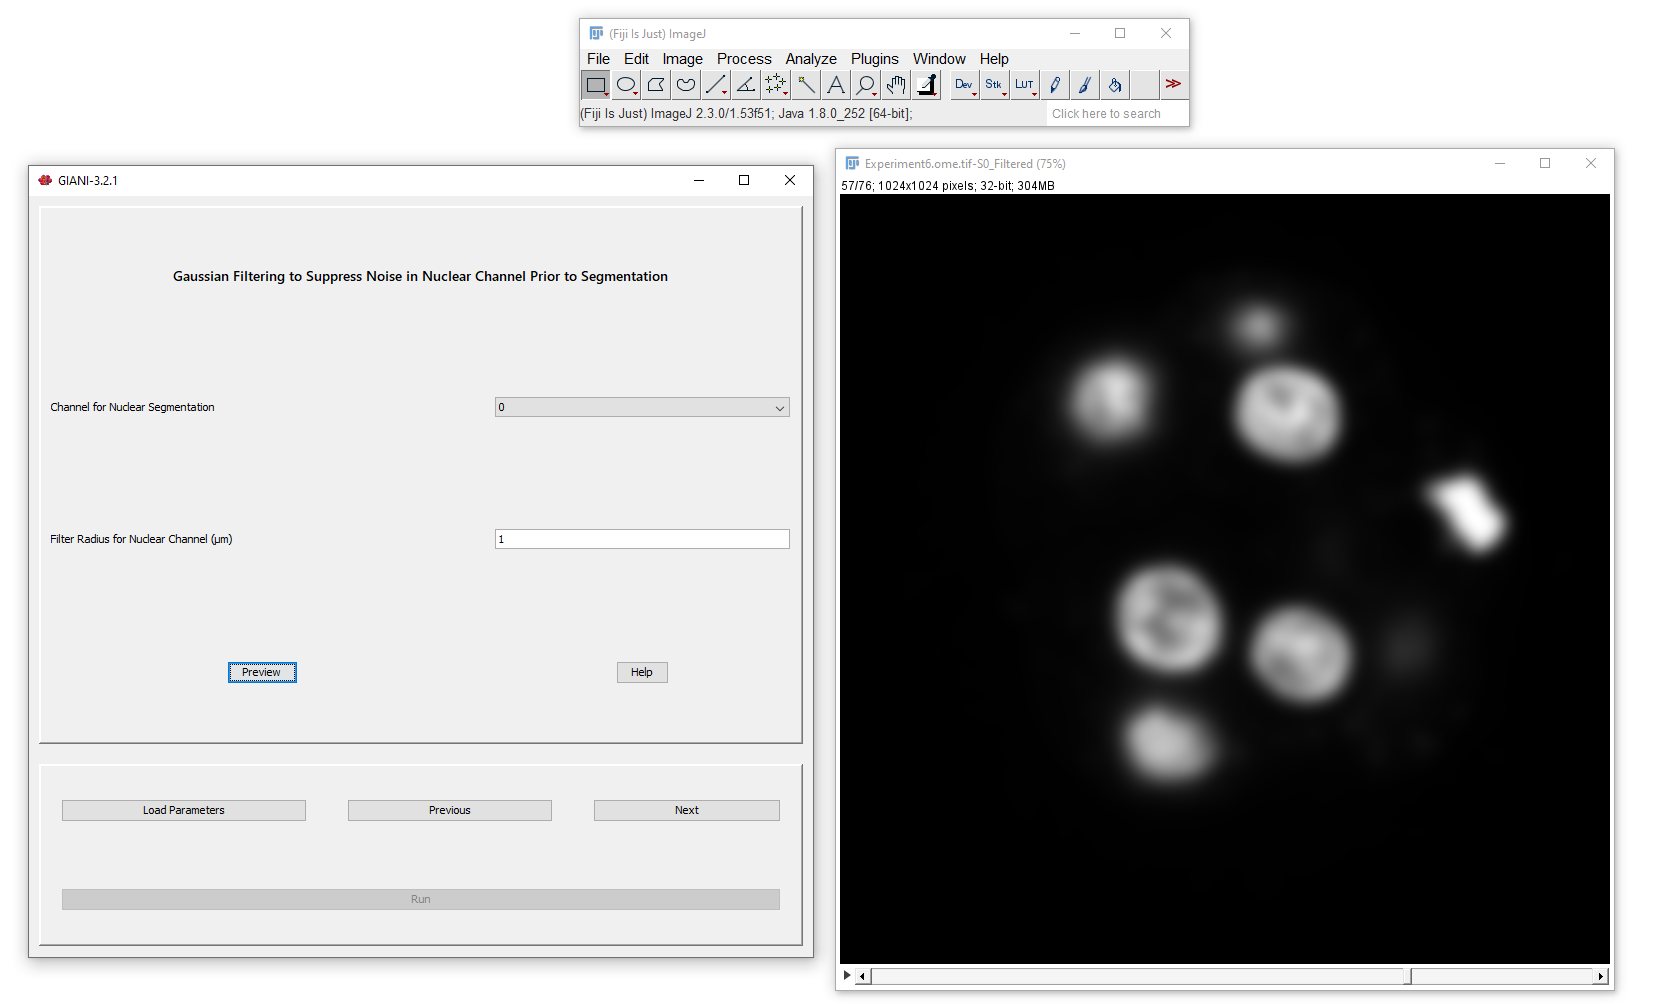This screenshot has width=1654, height=1004.
Task: Open the Edit menu
Action: point(636,59)
